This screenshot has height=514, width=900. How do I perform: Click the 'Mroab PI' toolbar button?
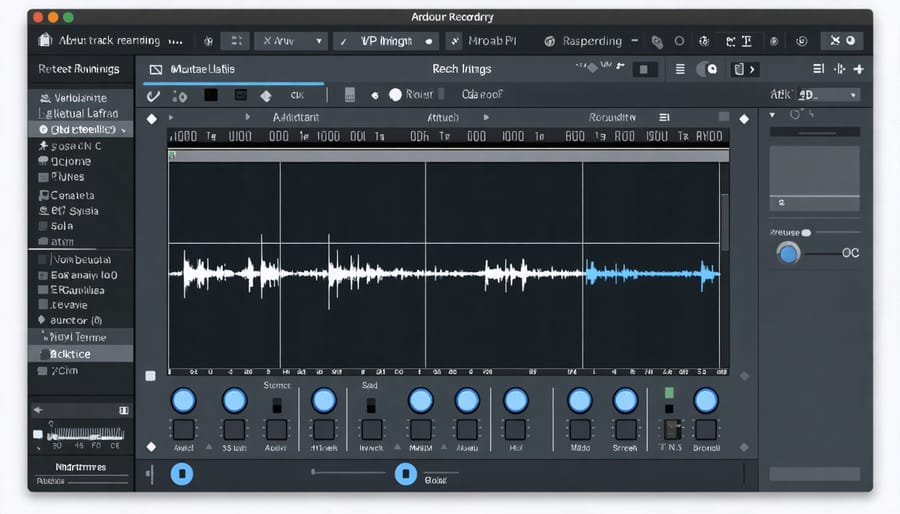coord(492,41)
